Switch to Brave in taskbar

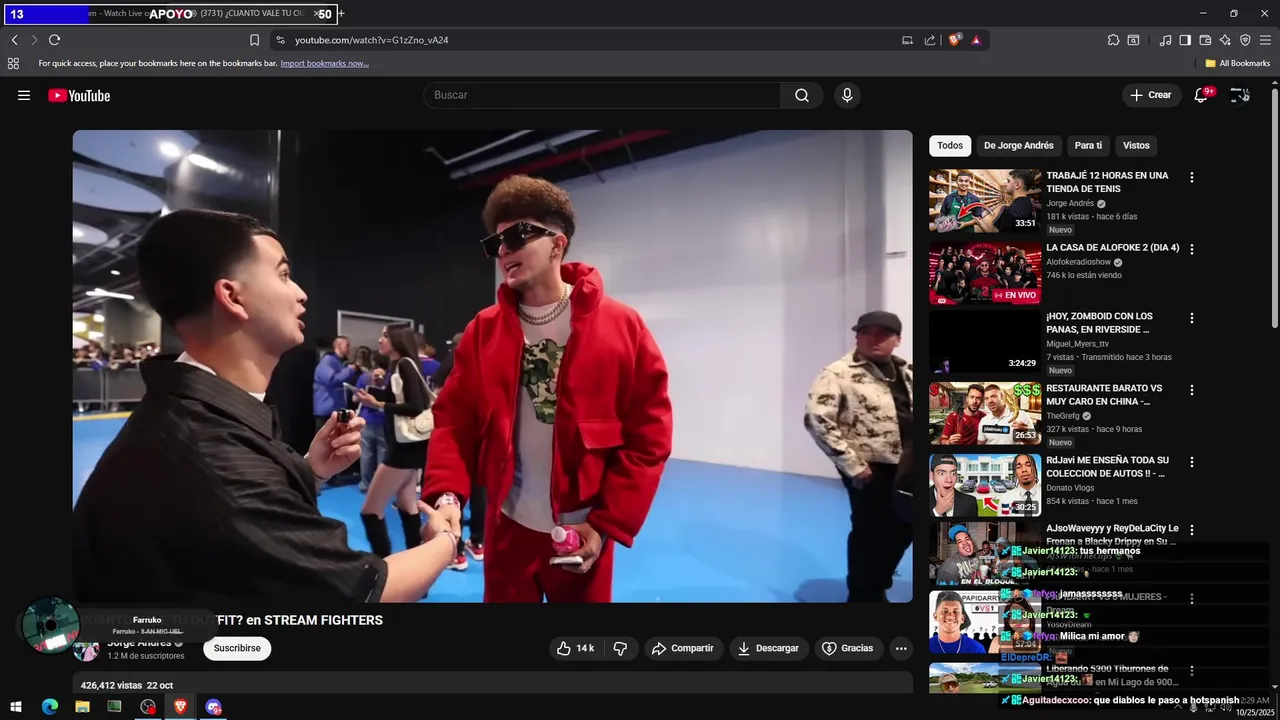click(x=180, y=706)
